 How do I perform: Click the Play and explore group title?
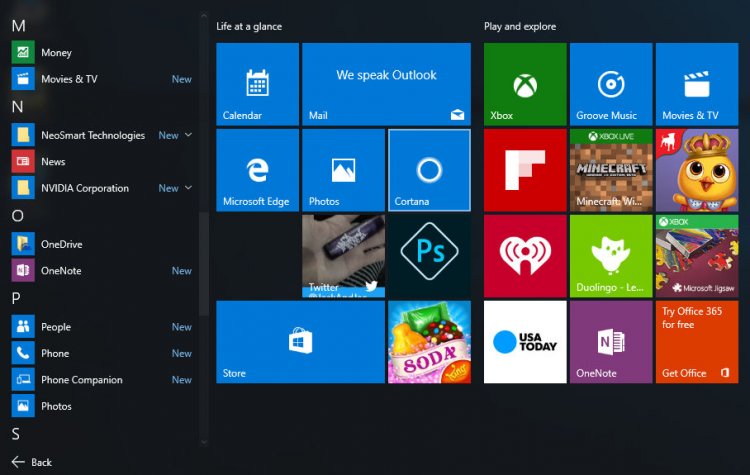tap(520, 26)
